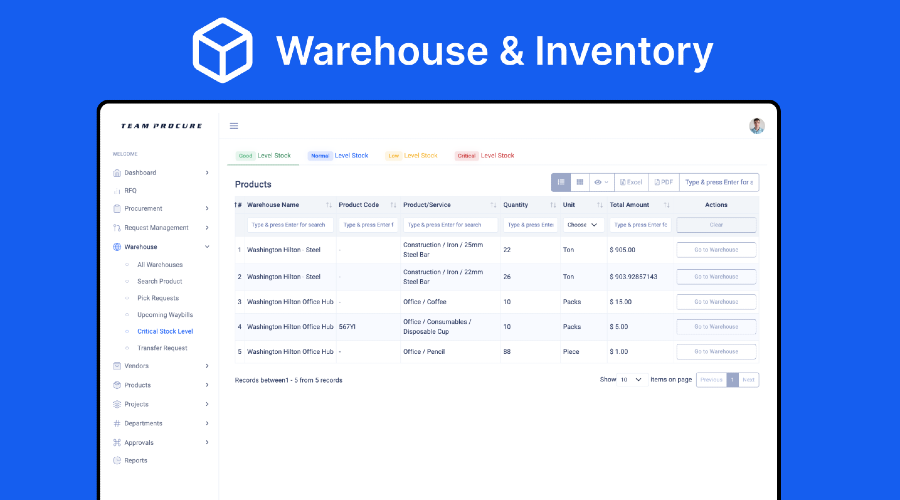Select Critical Level Stock tab
The width and height of the screenshot is (900, 500).
click(x=484, y=156)
